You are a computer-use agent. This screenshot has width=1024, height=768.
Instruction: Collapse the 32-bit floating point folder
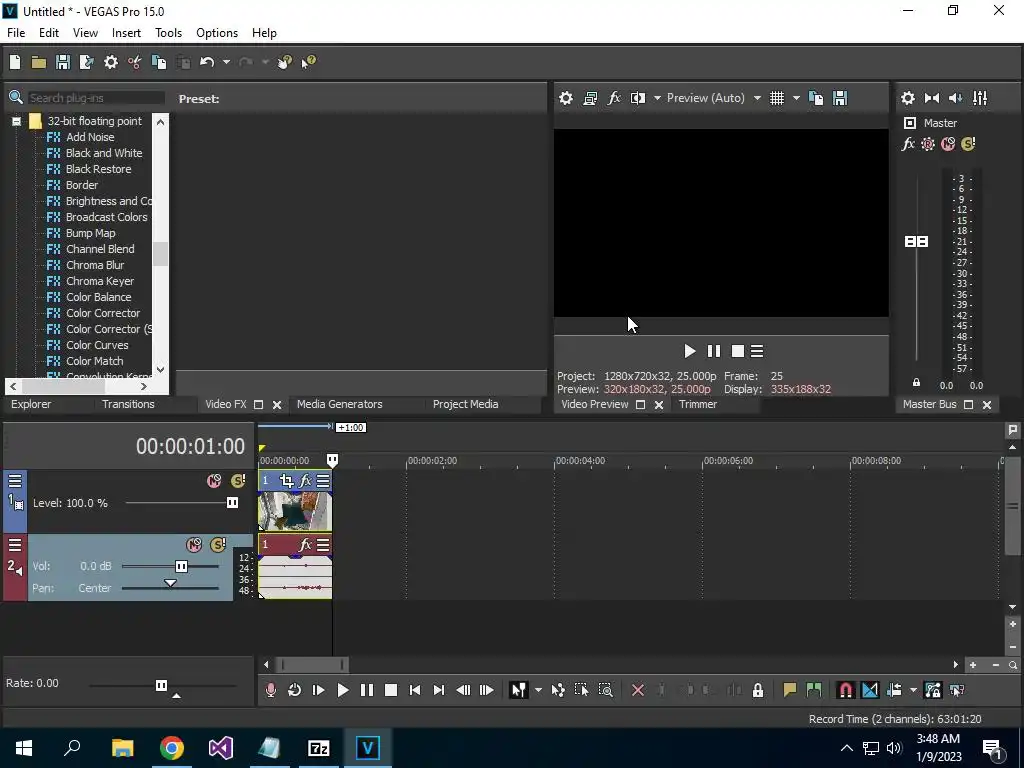point(16,121)
